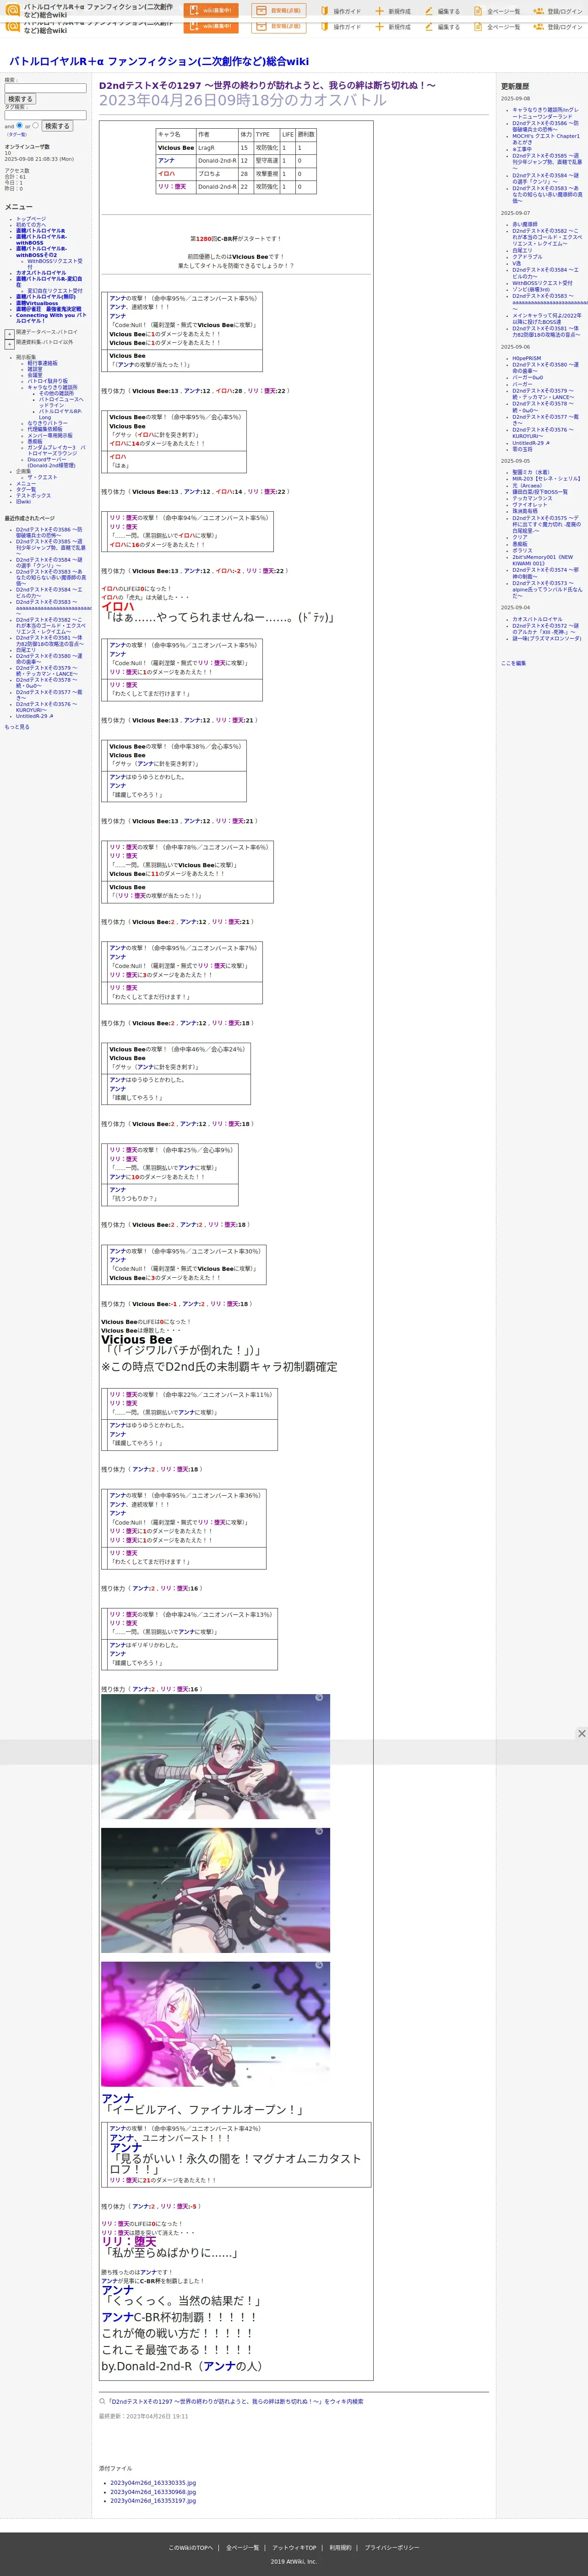Focus the 検索 text input field
This screenshot has height=2576, width=588.
click(x=45, y=88)
